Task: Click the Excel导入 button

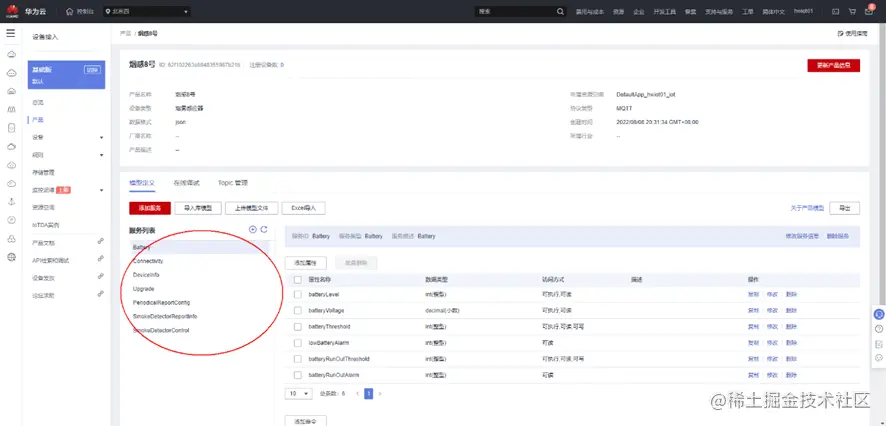Action: [303, 208]
